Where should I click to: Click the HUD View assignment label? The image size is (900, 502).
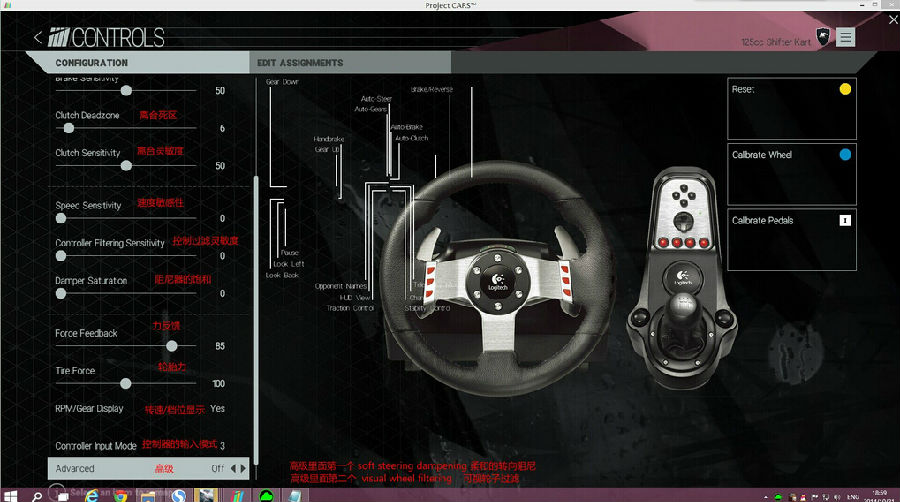[355, 297]
